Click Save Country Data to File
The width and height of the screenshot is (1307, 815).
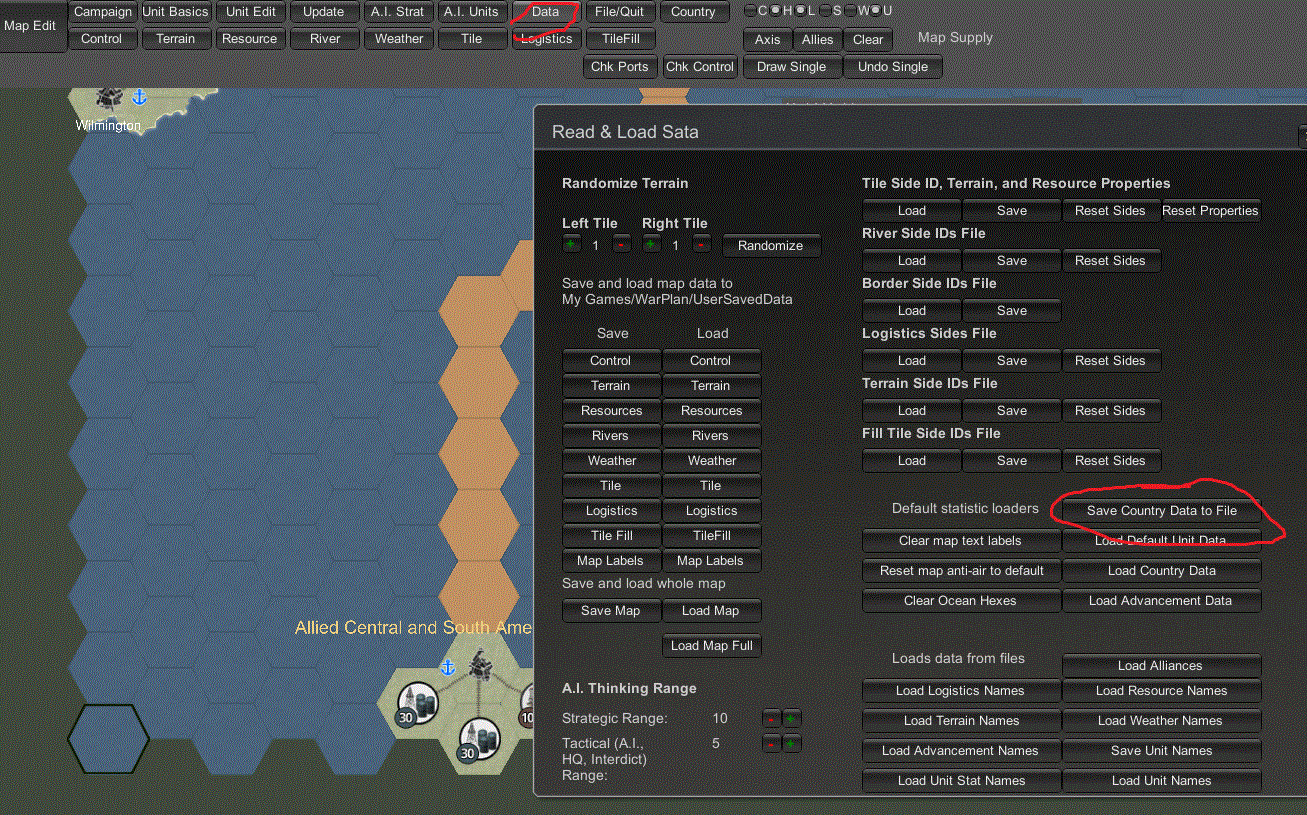point(1162,511)
